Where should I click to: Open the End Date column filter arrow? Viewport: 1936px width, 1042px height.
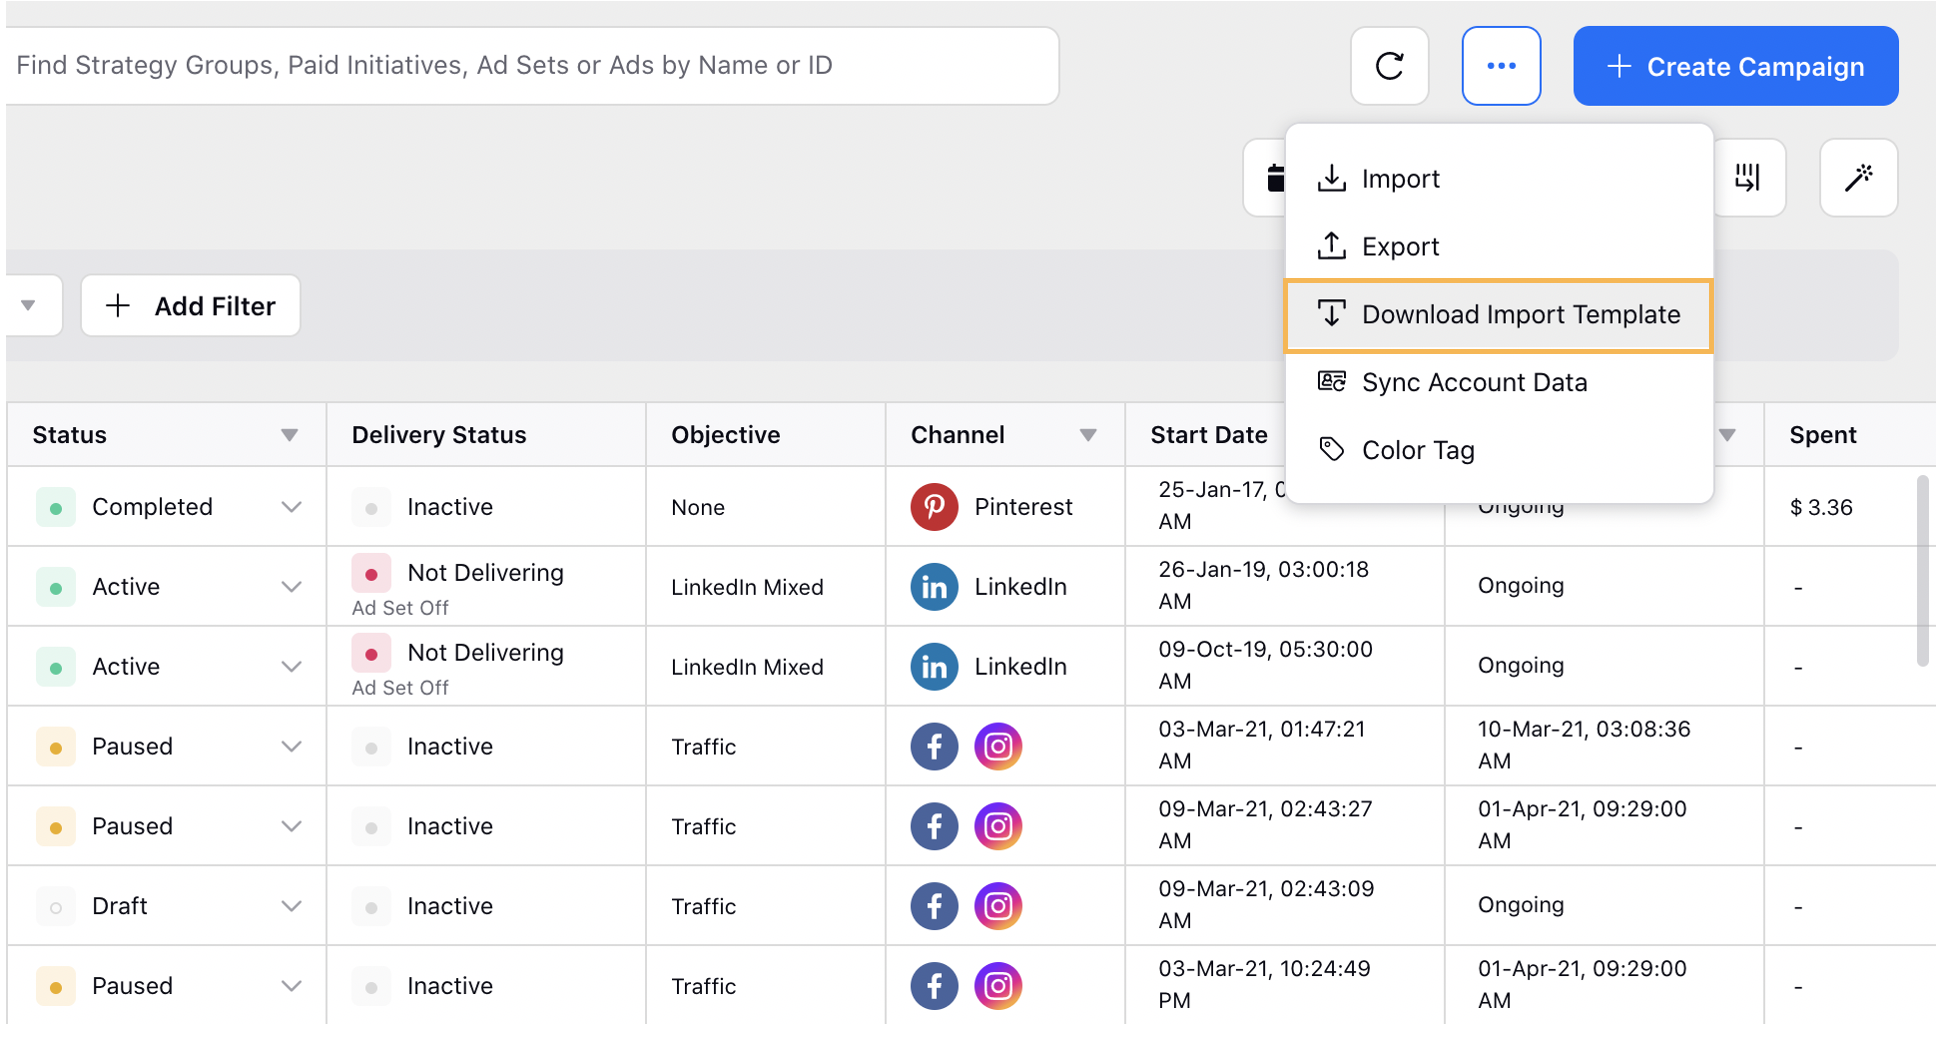pyautogui.click(x=1727, y=435)
